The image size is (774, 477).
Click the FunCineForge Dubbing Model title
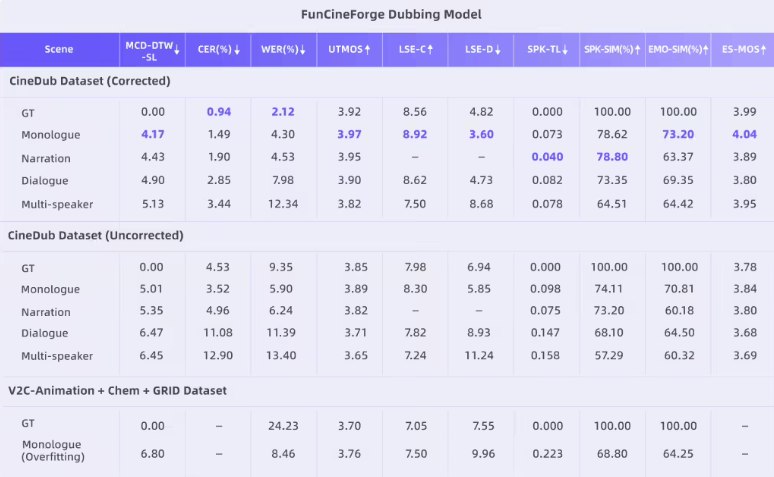point(387,15)
